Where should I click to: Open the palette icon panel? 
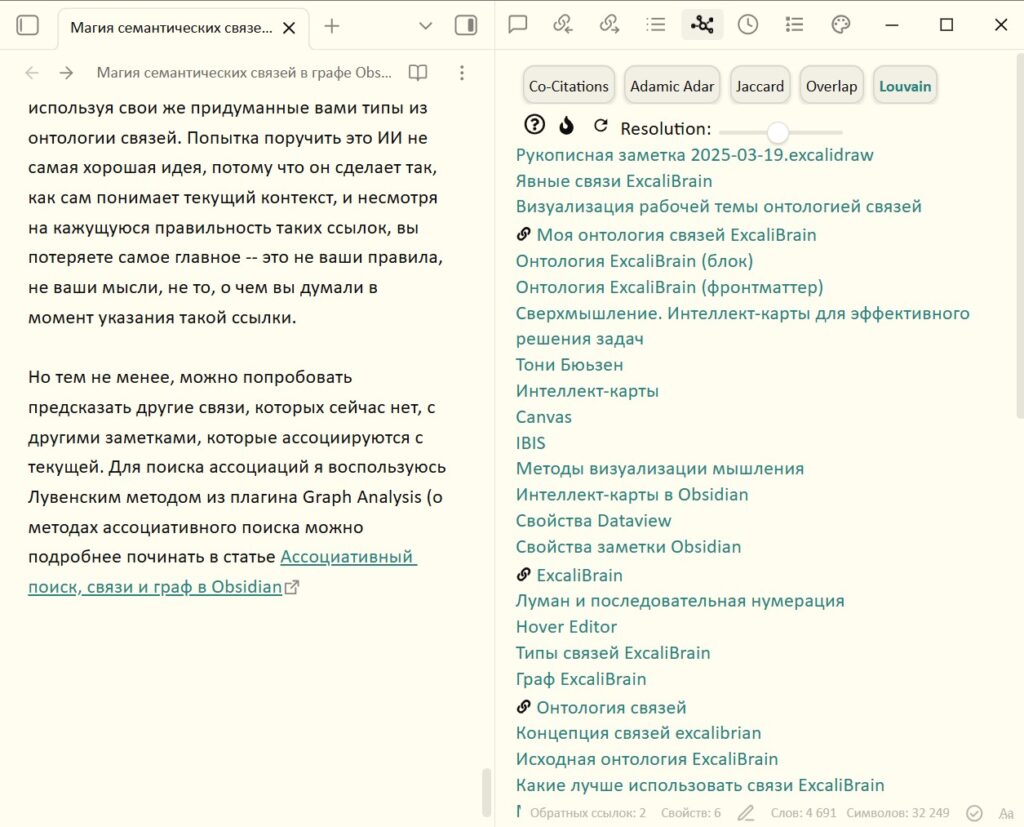(x=841, y=25)
